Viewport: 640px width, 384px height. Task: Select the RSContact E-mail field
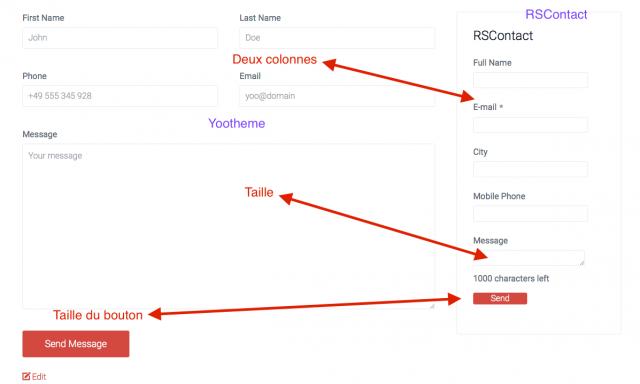point(531,124)
